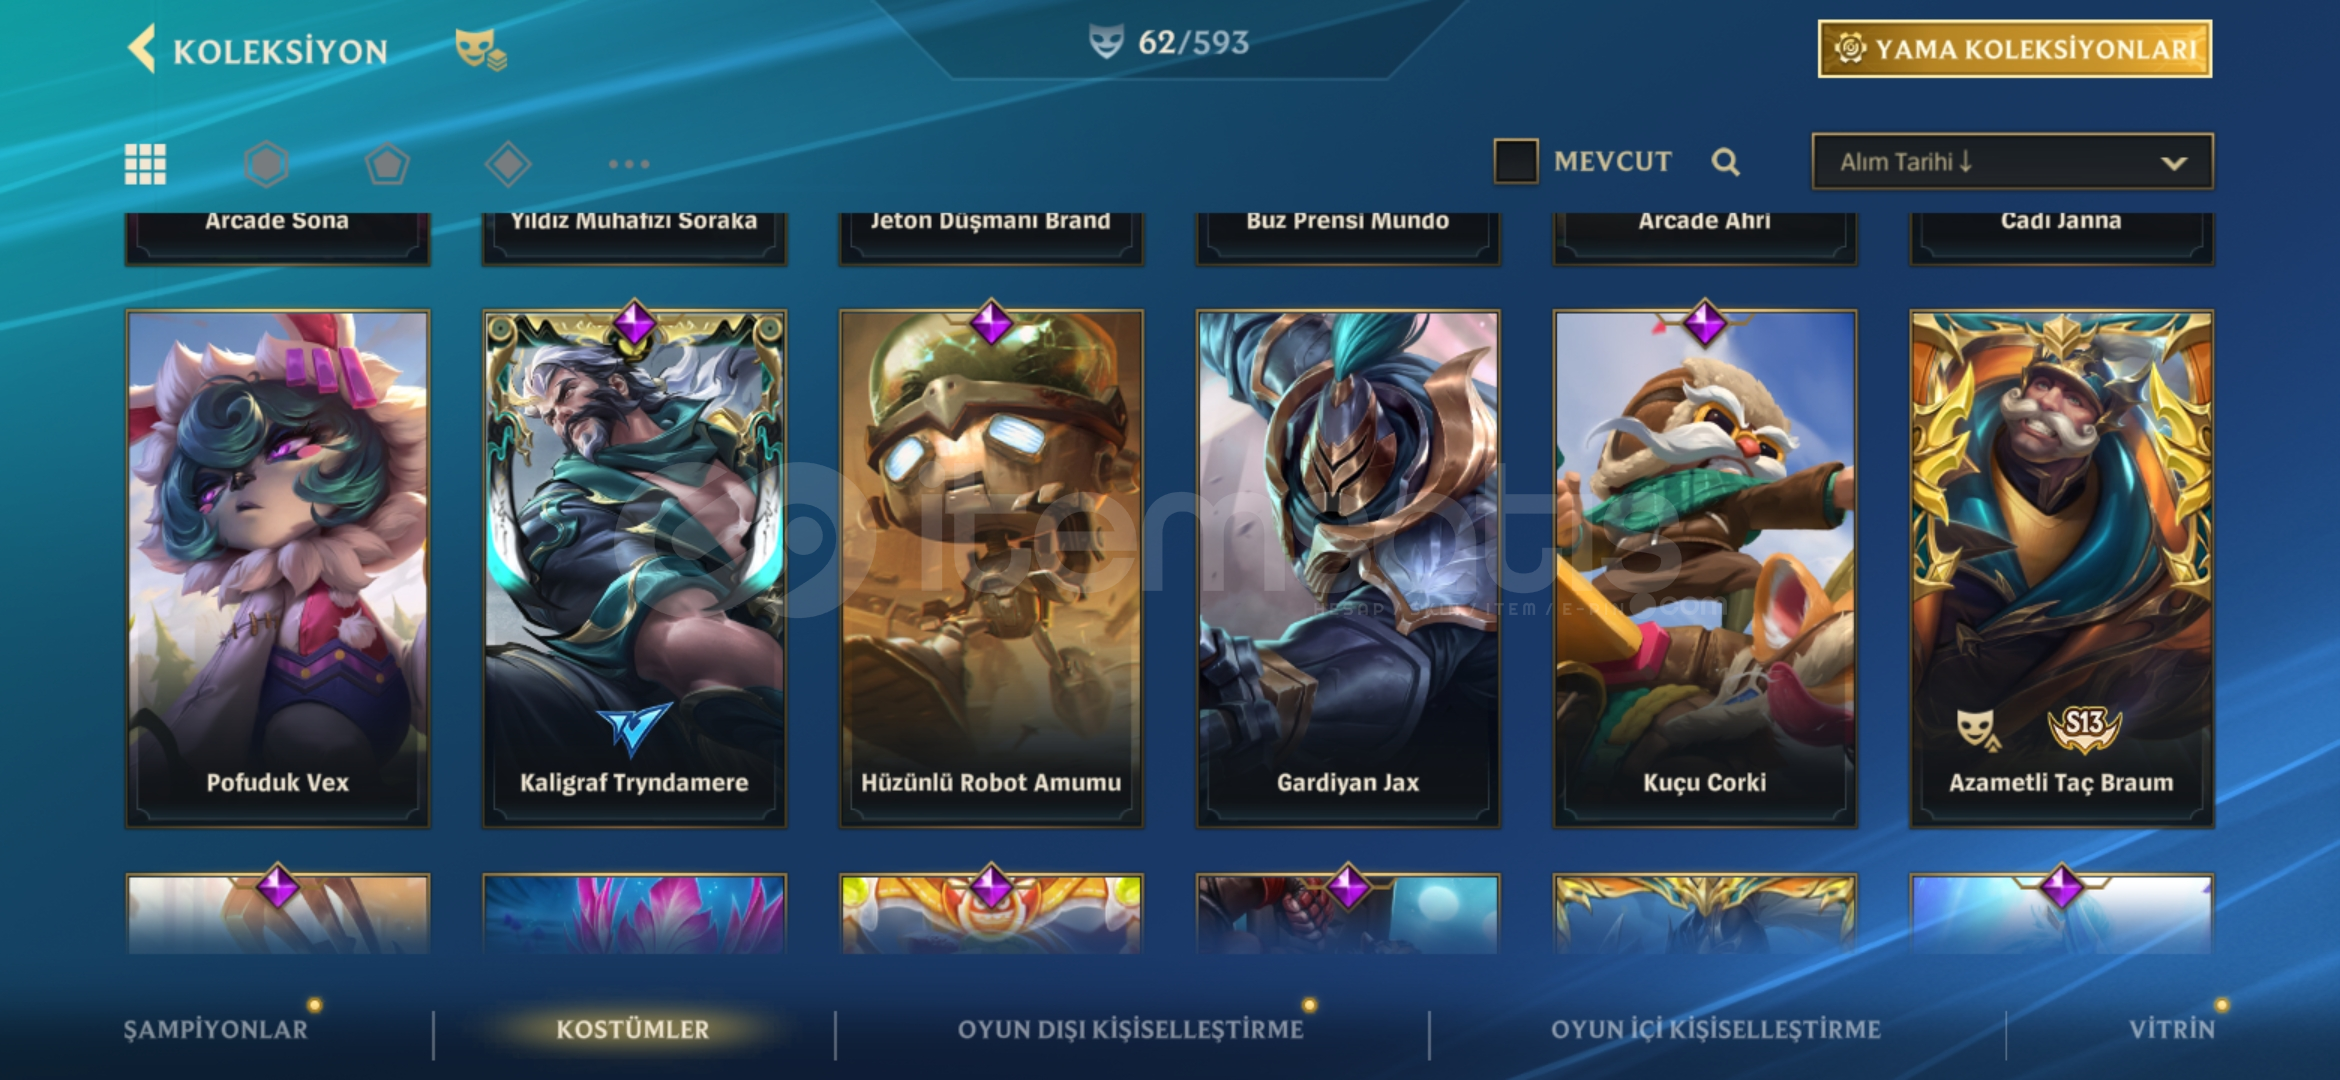2340x1080 pixels.
Task: Switch to Oyun Dışı Kişiselleştirme tab
Action: point(1131,1029)
